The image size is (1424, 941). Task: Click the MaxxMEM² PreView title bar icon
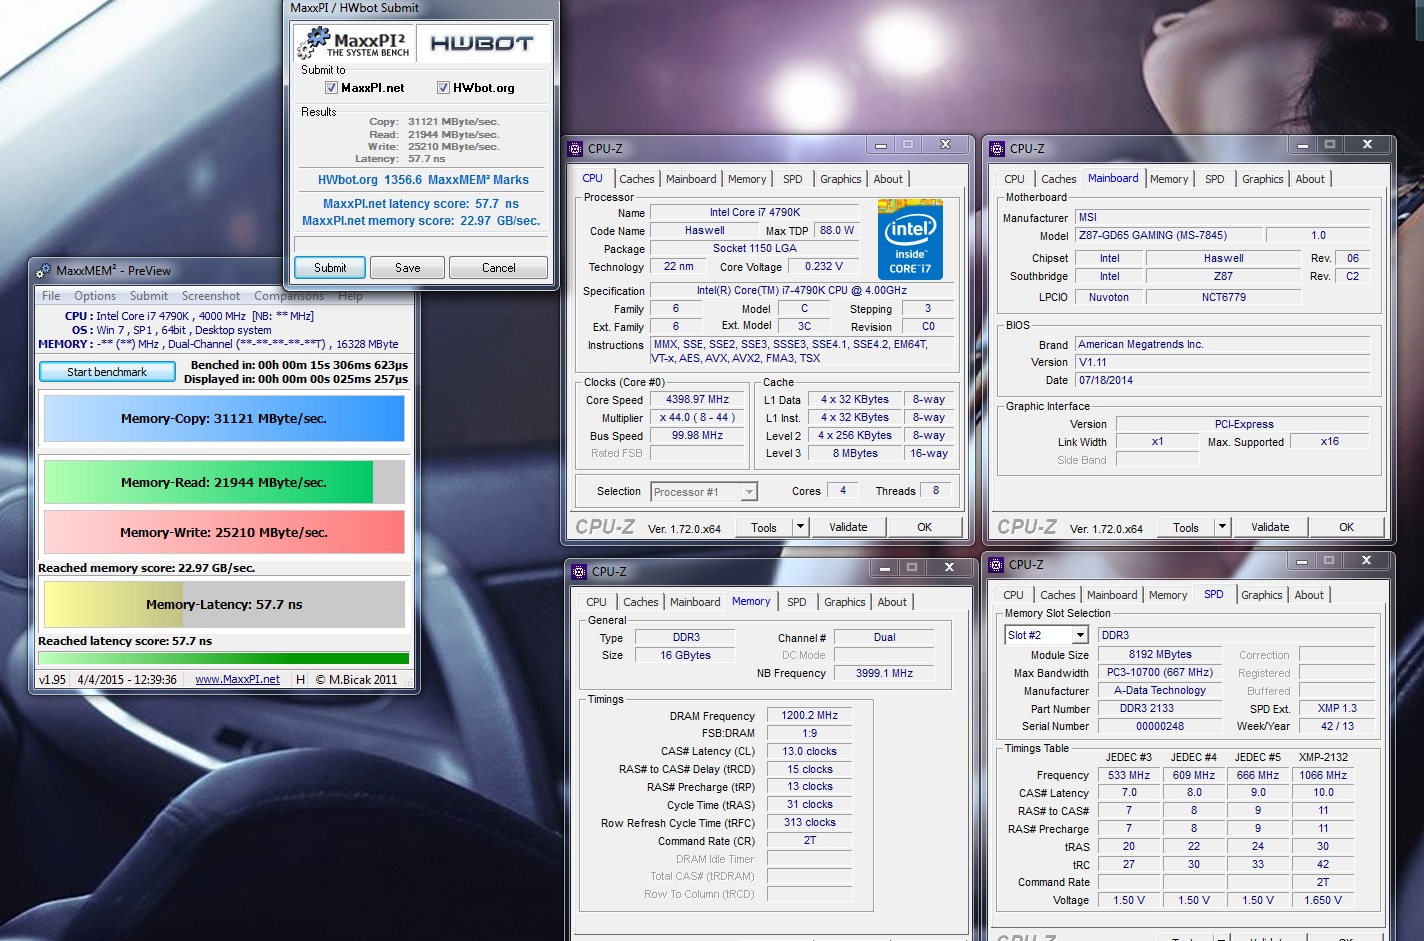pos(43,271)
